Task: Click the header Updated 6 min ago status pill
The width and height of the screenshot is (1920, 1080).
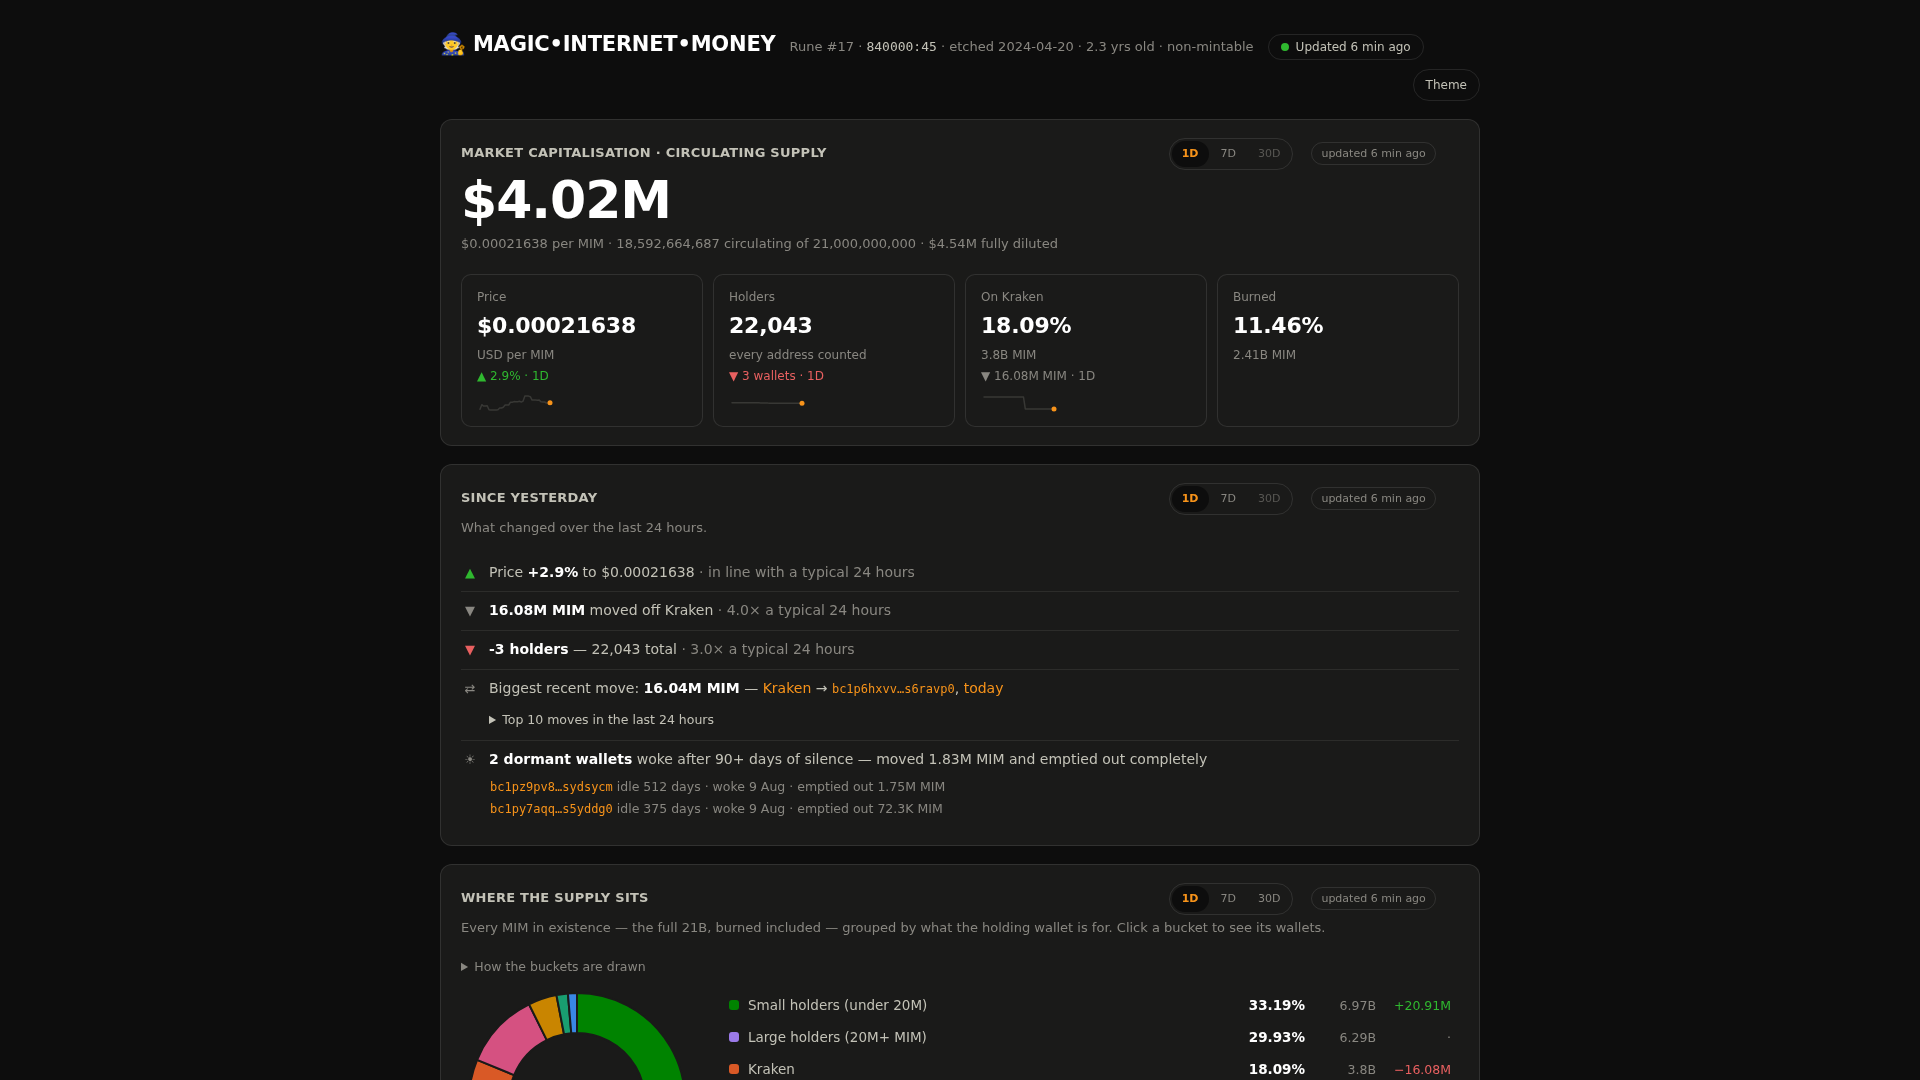Action: [x=1346, y=47]
